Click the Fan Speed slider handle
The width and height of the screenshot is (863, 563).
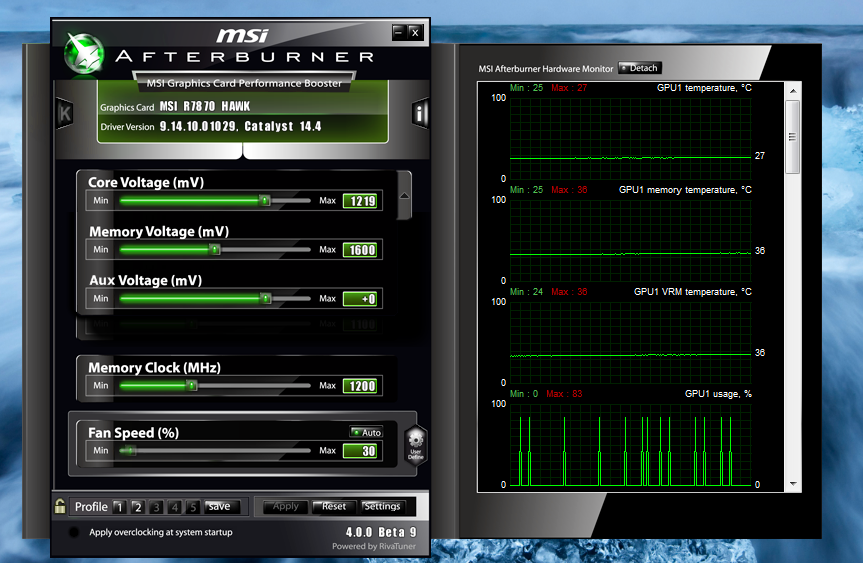(x=131, y=450)
